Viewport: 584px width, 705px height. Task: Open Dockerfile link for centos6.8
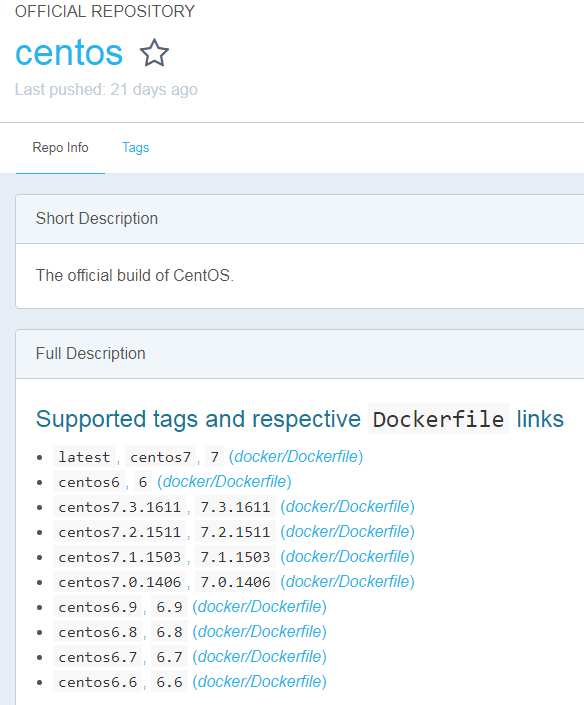[259, 632]
